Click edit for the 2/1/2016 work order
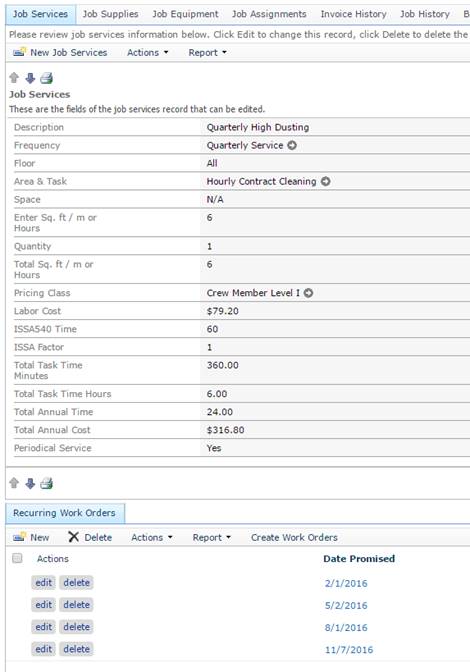This screenshot has width=470, height=672. pos(44,582)
